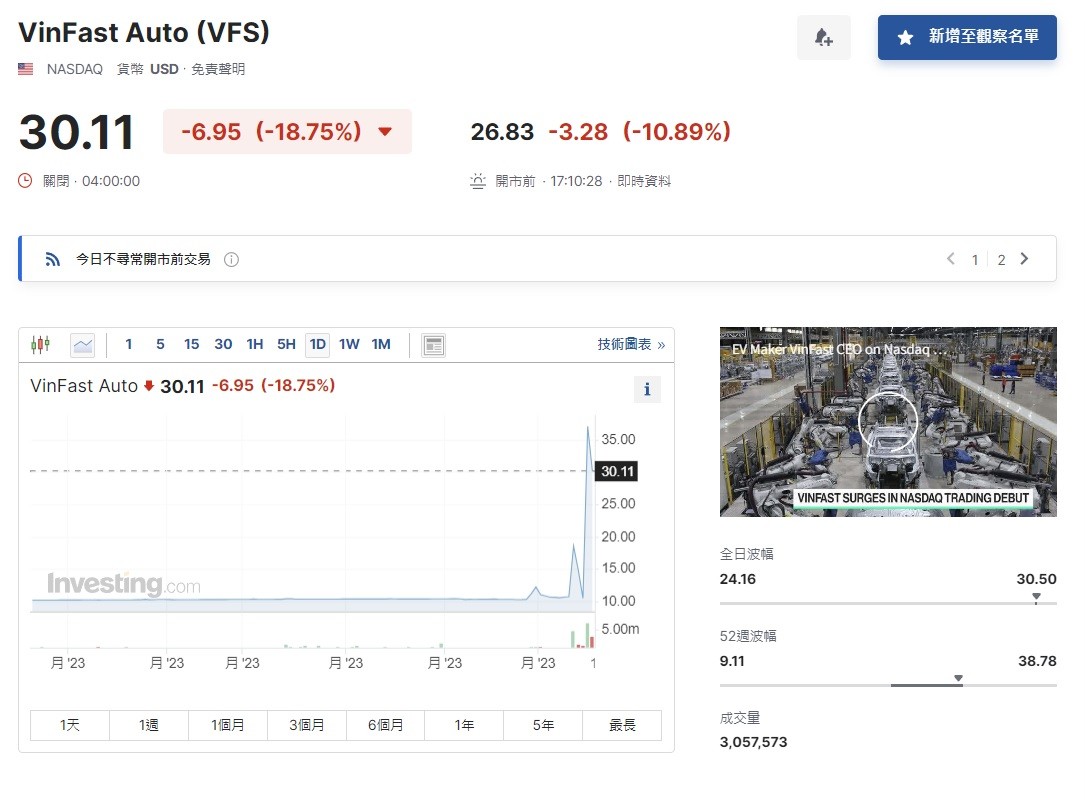
Task: Click the day range low value 24.16
Action: [x=738, y=579]
